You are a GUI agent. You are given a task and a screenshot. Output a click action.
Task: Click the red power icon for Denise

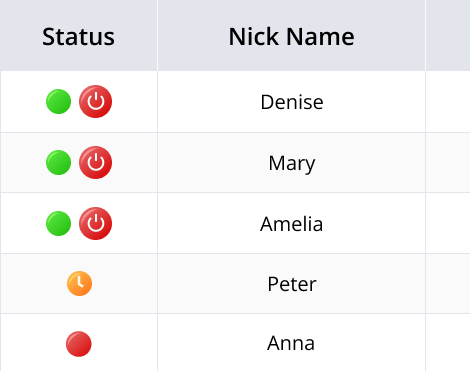click(95, 102)
